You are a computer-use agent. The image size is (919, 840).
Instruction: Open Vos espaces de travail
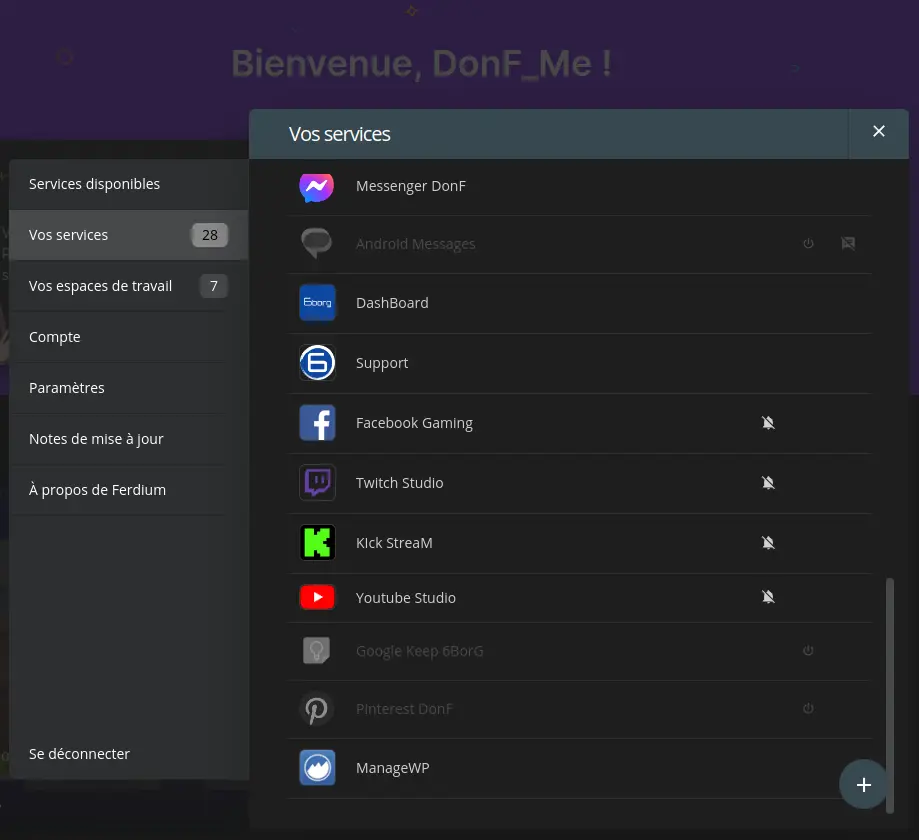[x=128, y=286]
